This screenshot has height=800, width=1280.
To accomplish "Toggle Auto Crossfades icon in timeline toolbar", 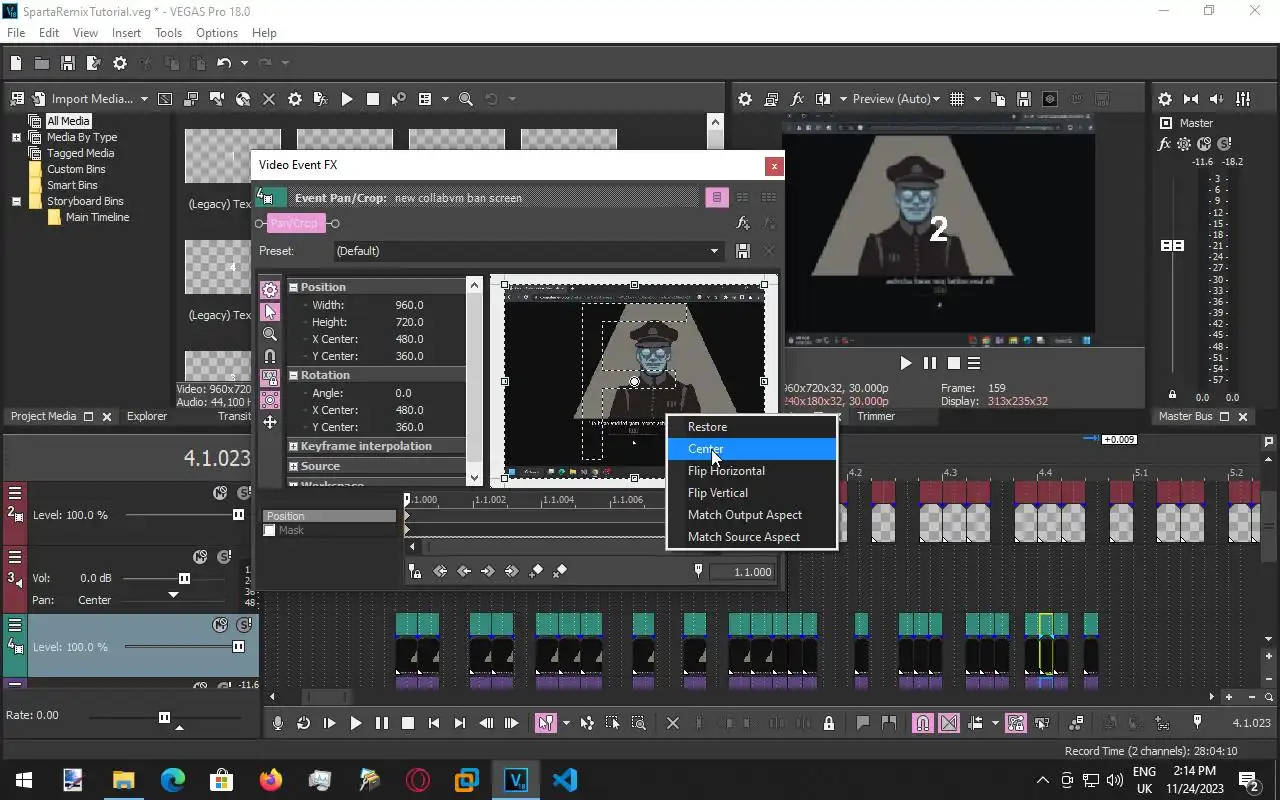I will [x=949, y=723].
